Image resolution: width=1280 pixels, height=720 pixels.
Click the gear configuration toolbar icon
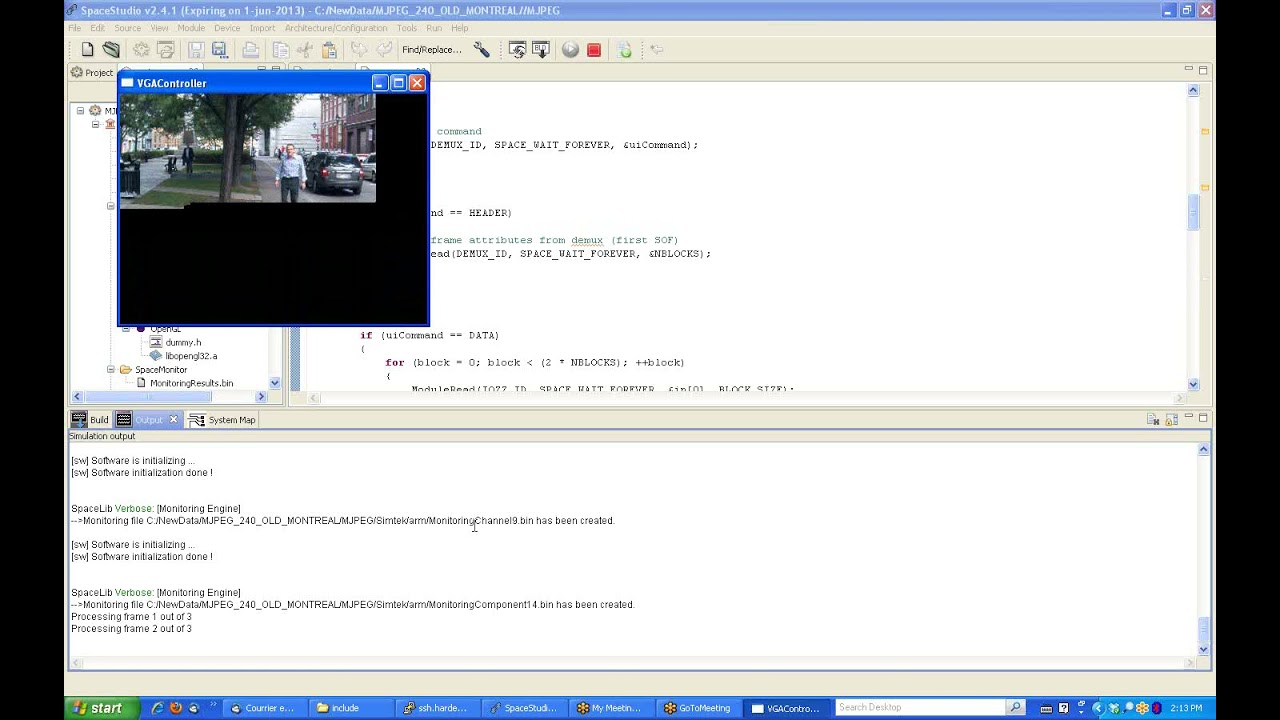click(141, 49)
